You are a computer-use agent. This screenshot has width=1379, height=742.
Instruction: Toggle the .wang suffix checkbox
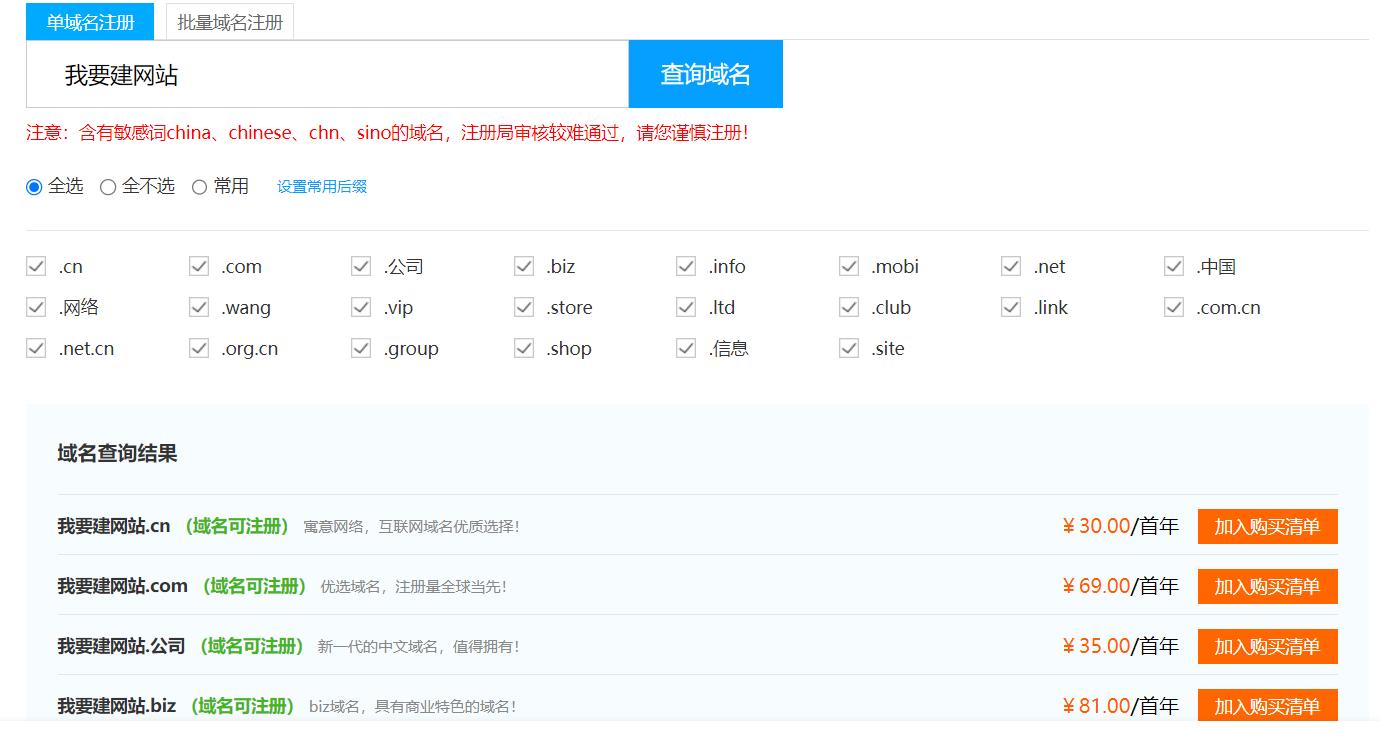198,306
